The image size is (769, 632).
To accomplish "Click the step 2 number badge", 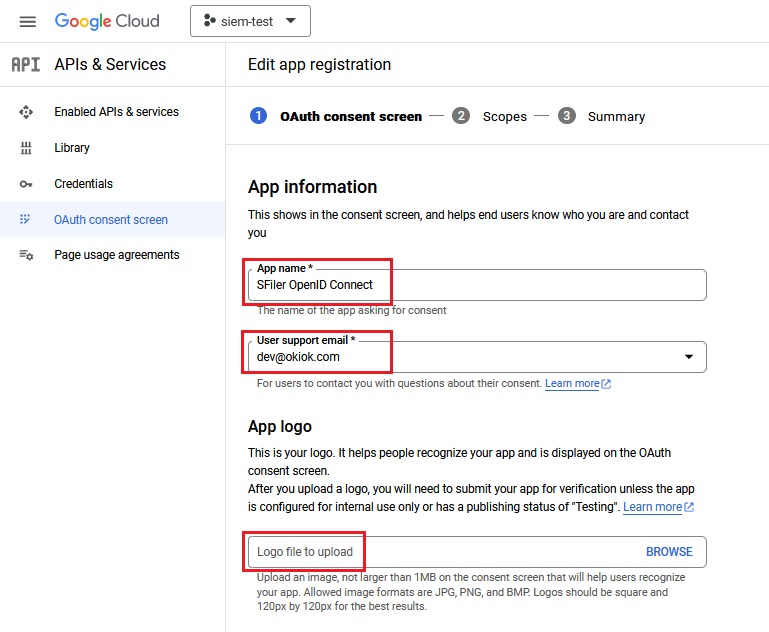I will click(x=461, y=116).
